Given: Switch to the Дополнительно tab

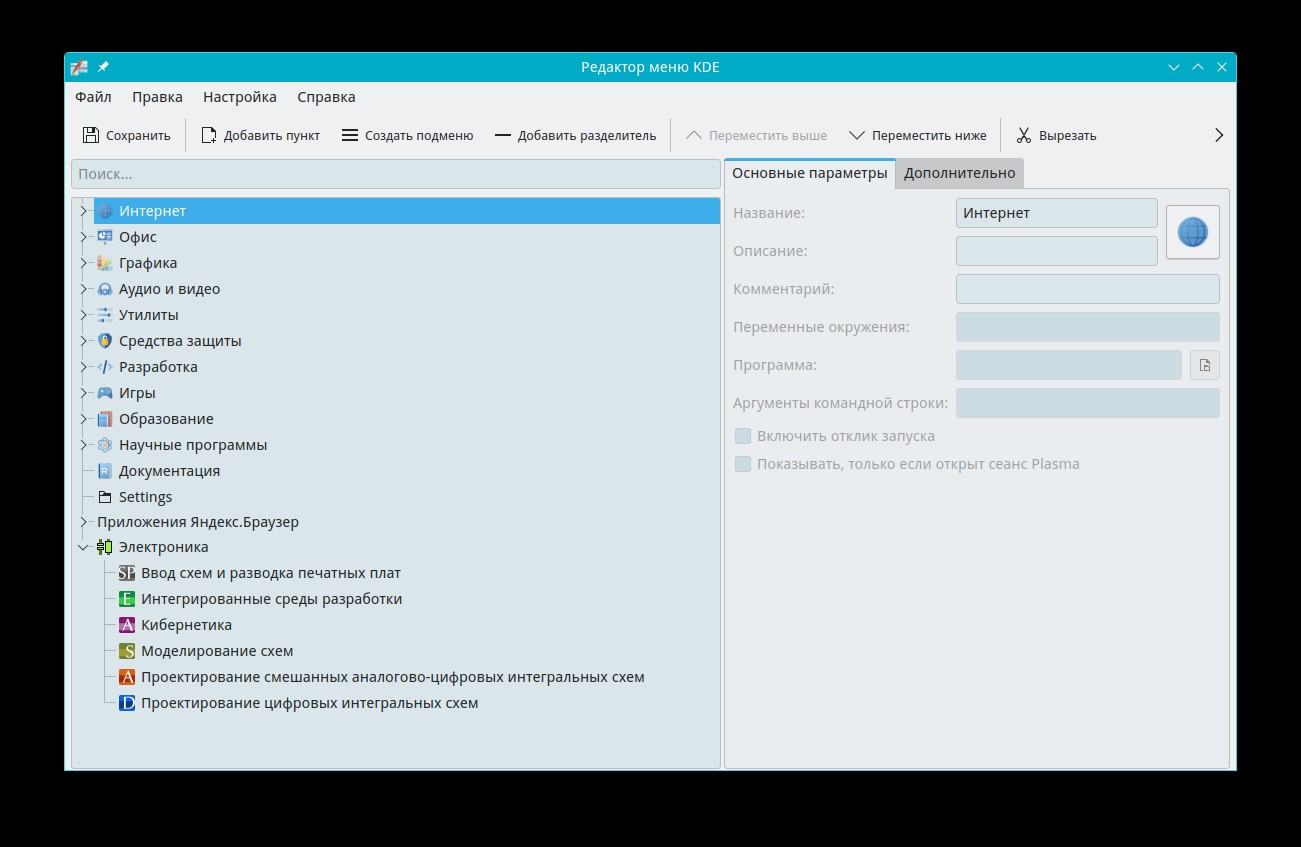Looking at the screenshot, I should pyautogui.click(x=960, y=173).
